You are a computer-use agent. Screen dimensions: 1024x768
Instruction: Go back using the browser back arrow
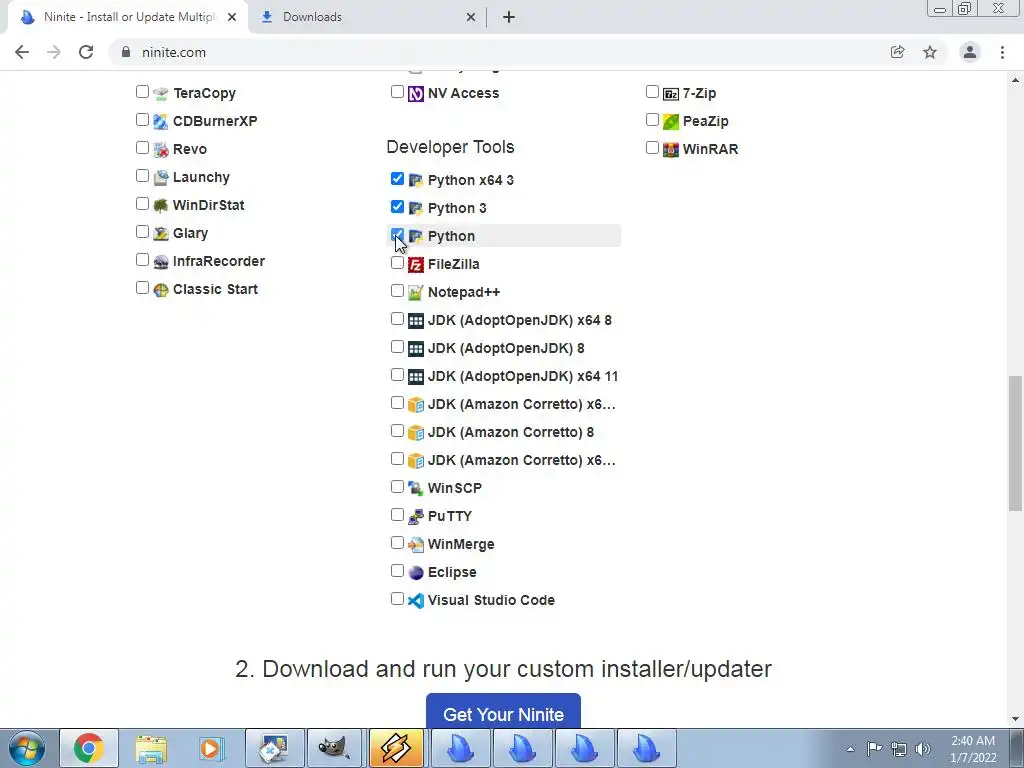click(22, 52)
